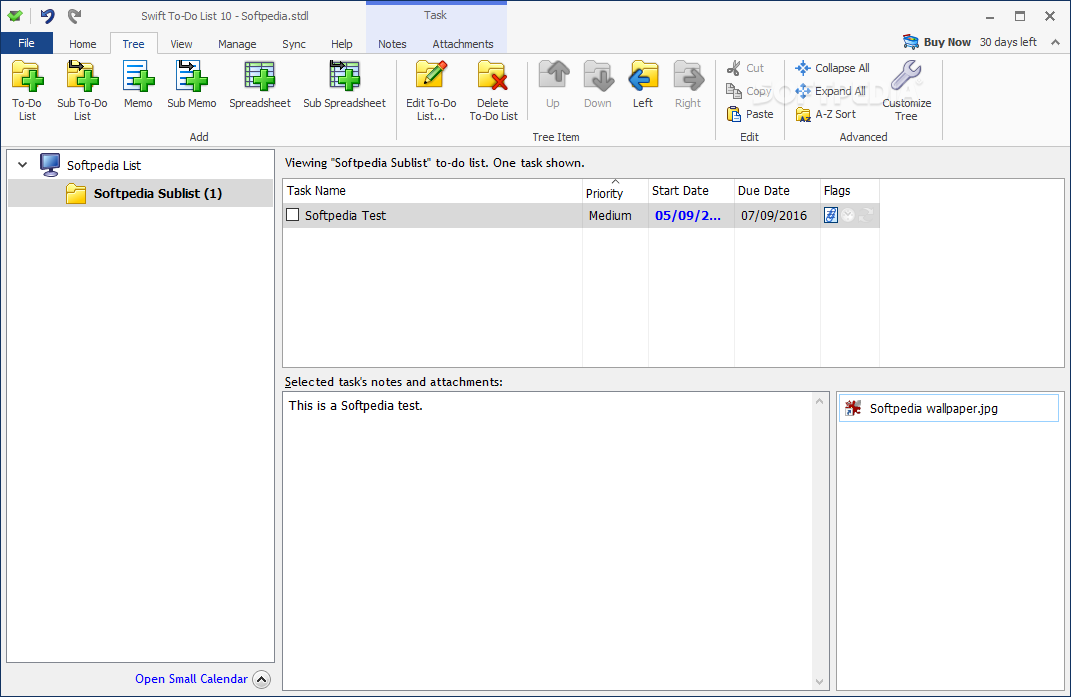Add a new Spreadsheet
Image resolution: width=1071 pixels, height=697 pixels.
(x=260, y=85)
